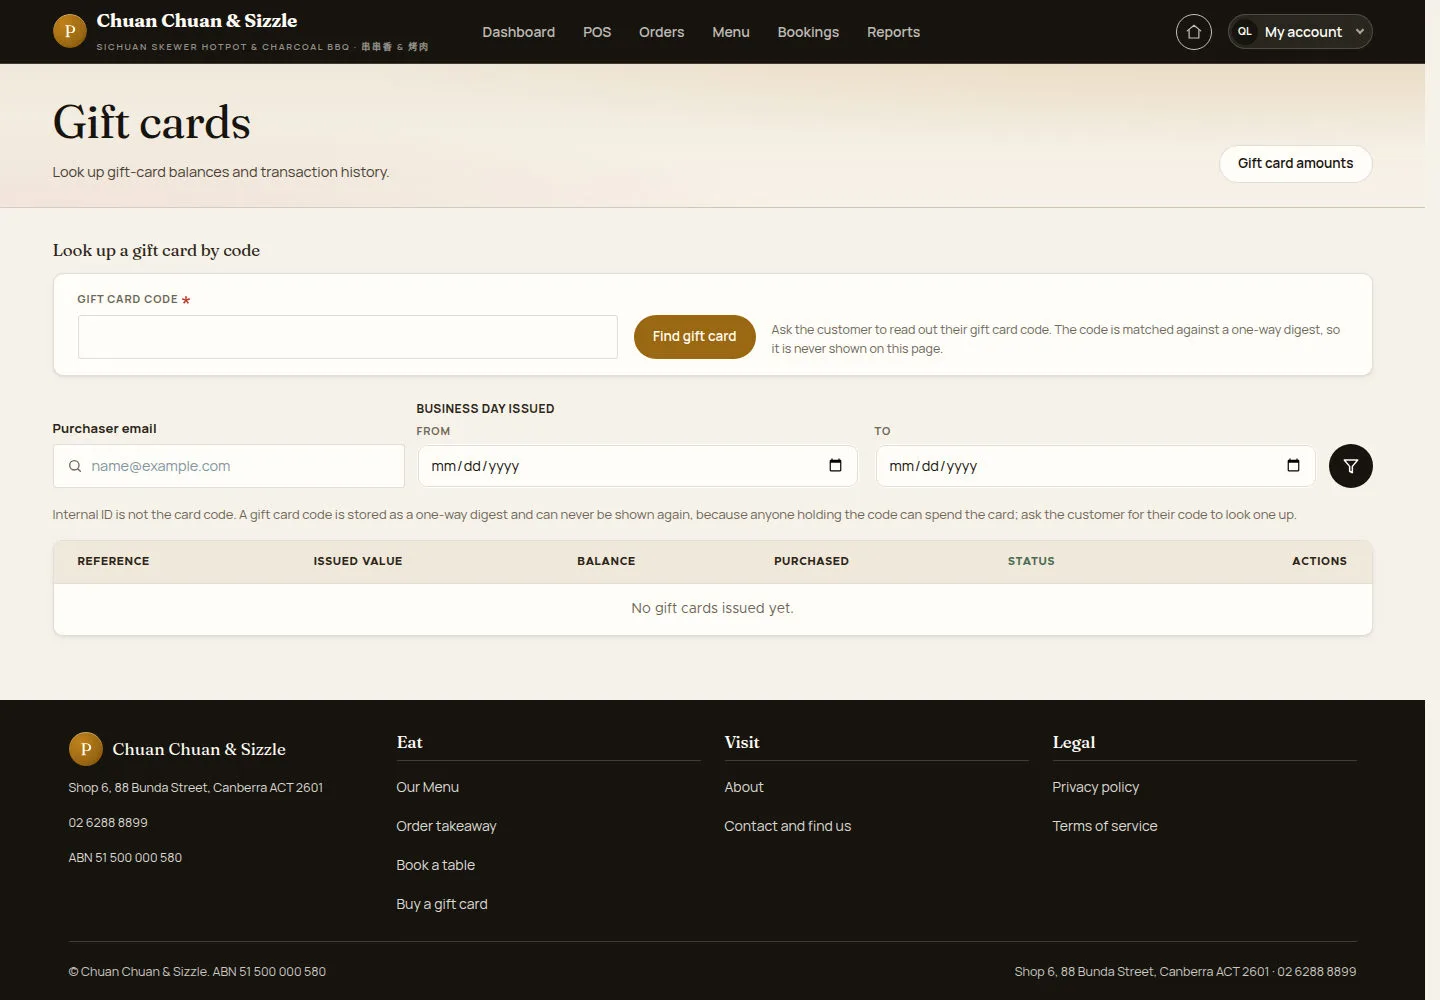Open Book a table footer link
1440x1000 pixels.
435,865
